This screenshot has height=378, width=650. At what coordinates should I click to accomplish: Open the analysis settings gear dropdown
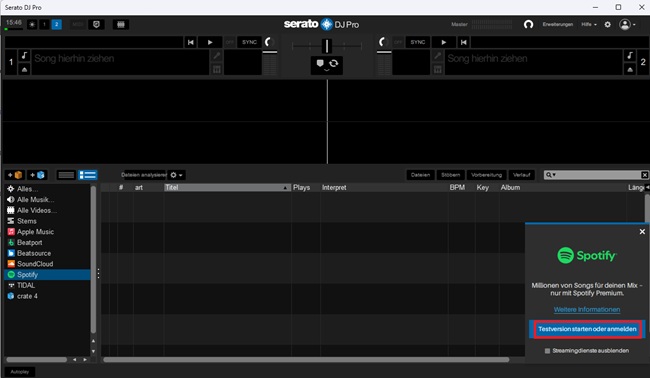tap(176, 175)
